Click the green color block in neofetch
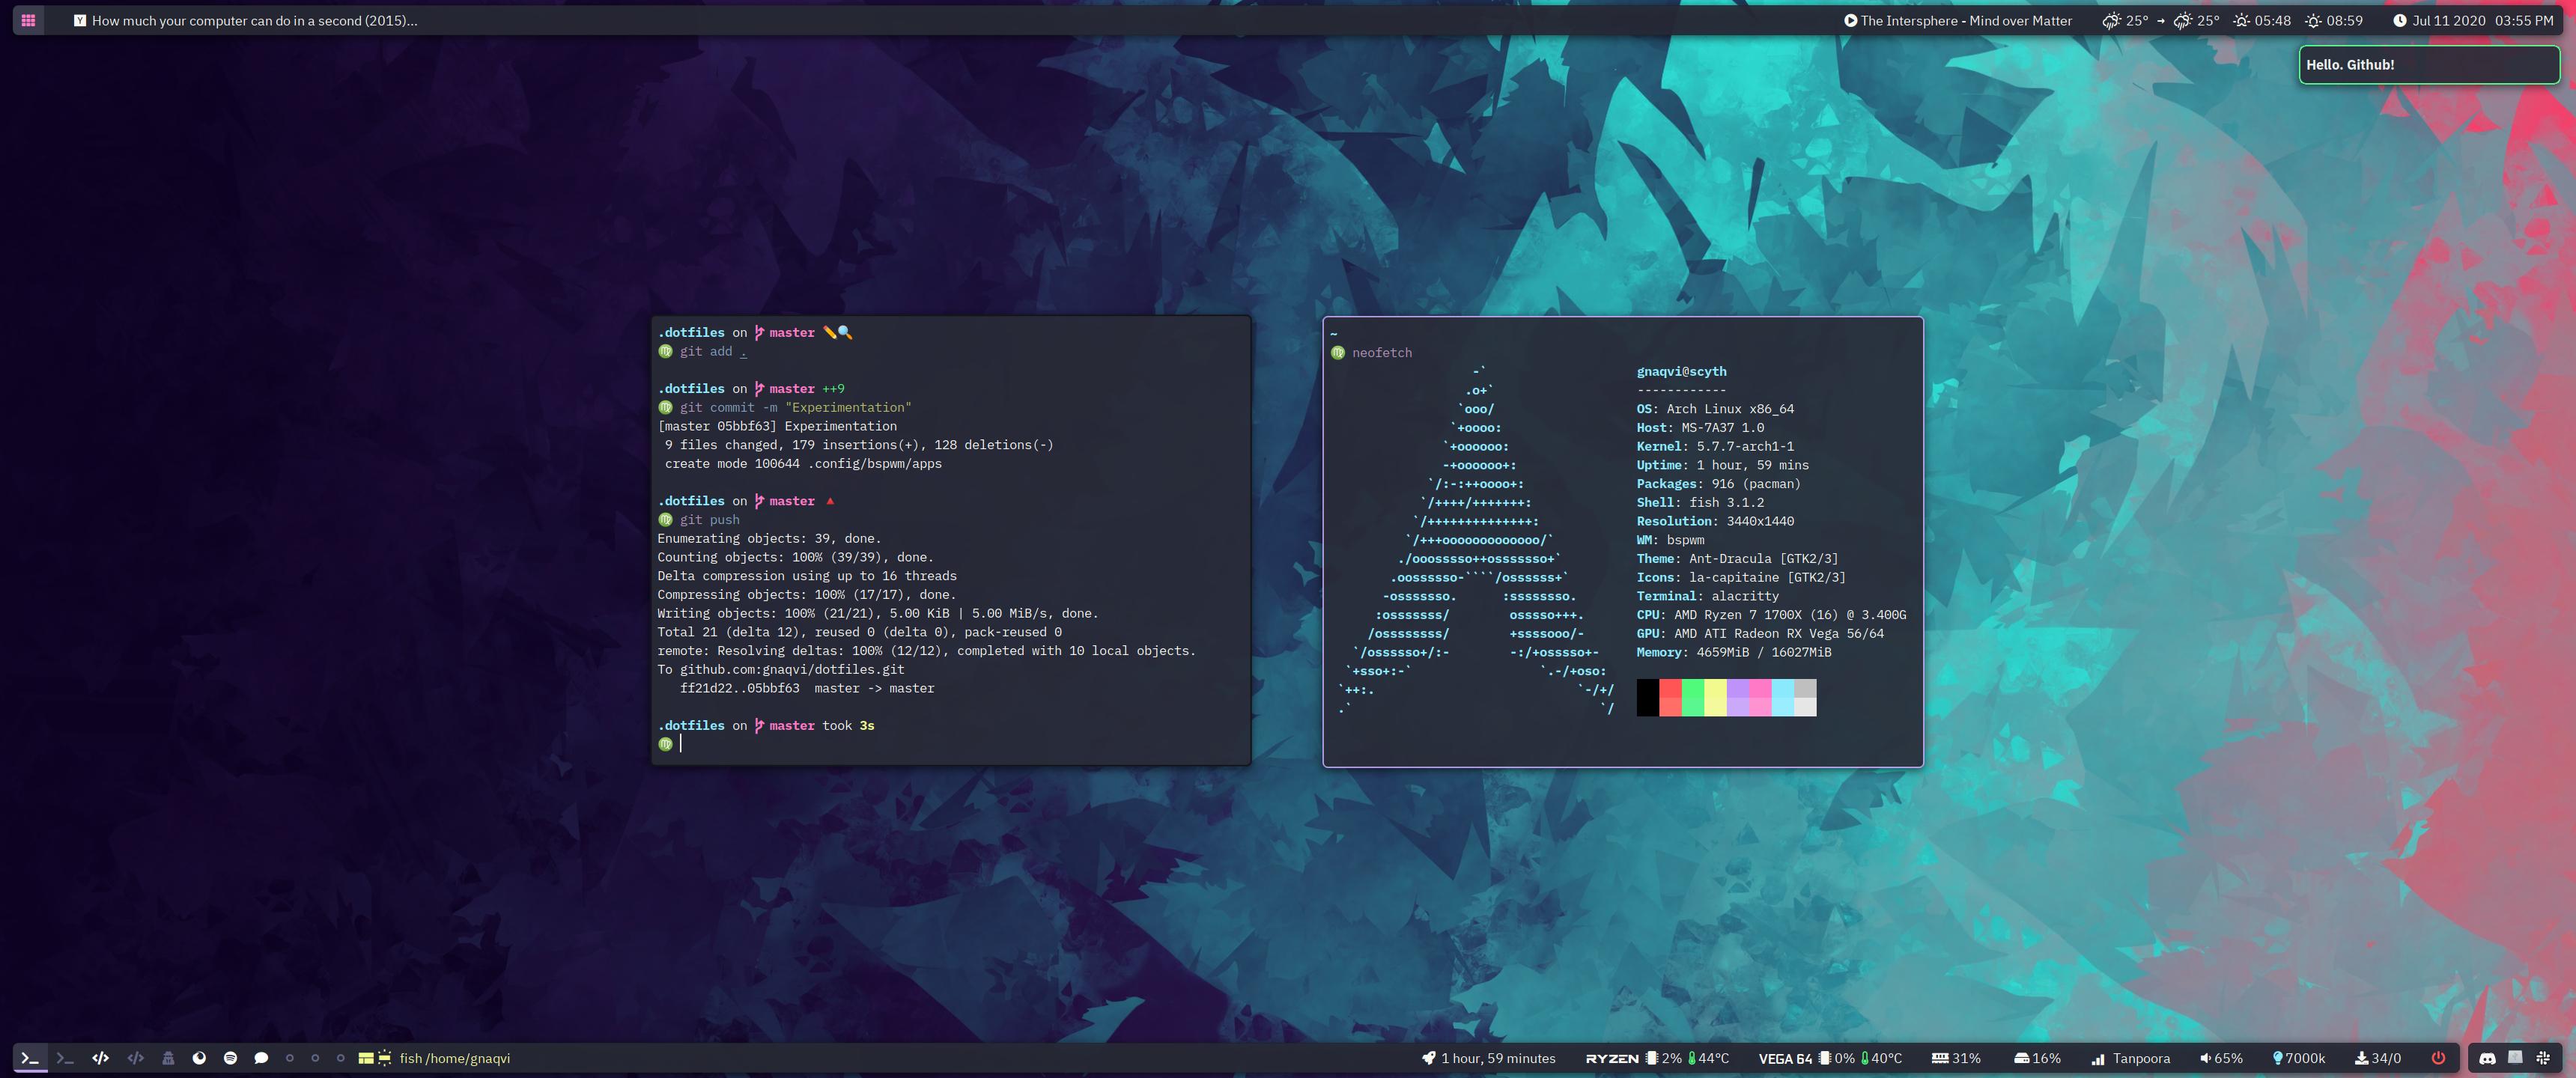Screen dimensions: 2576x1078 click(1693, 698)
